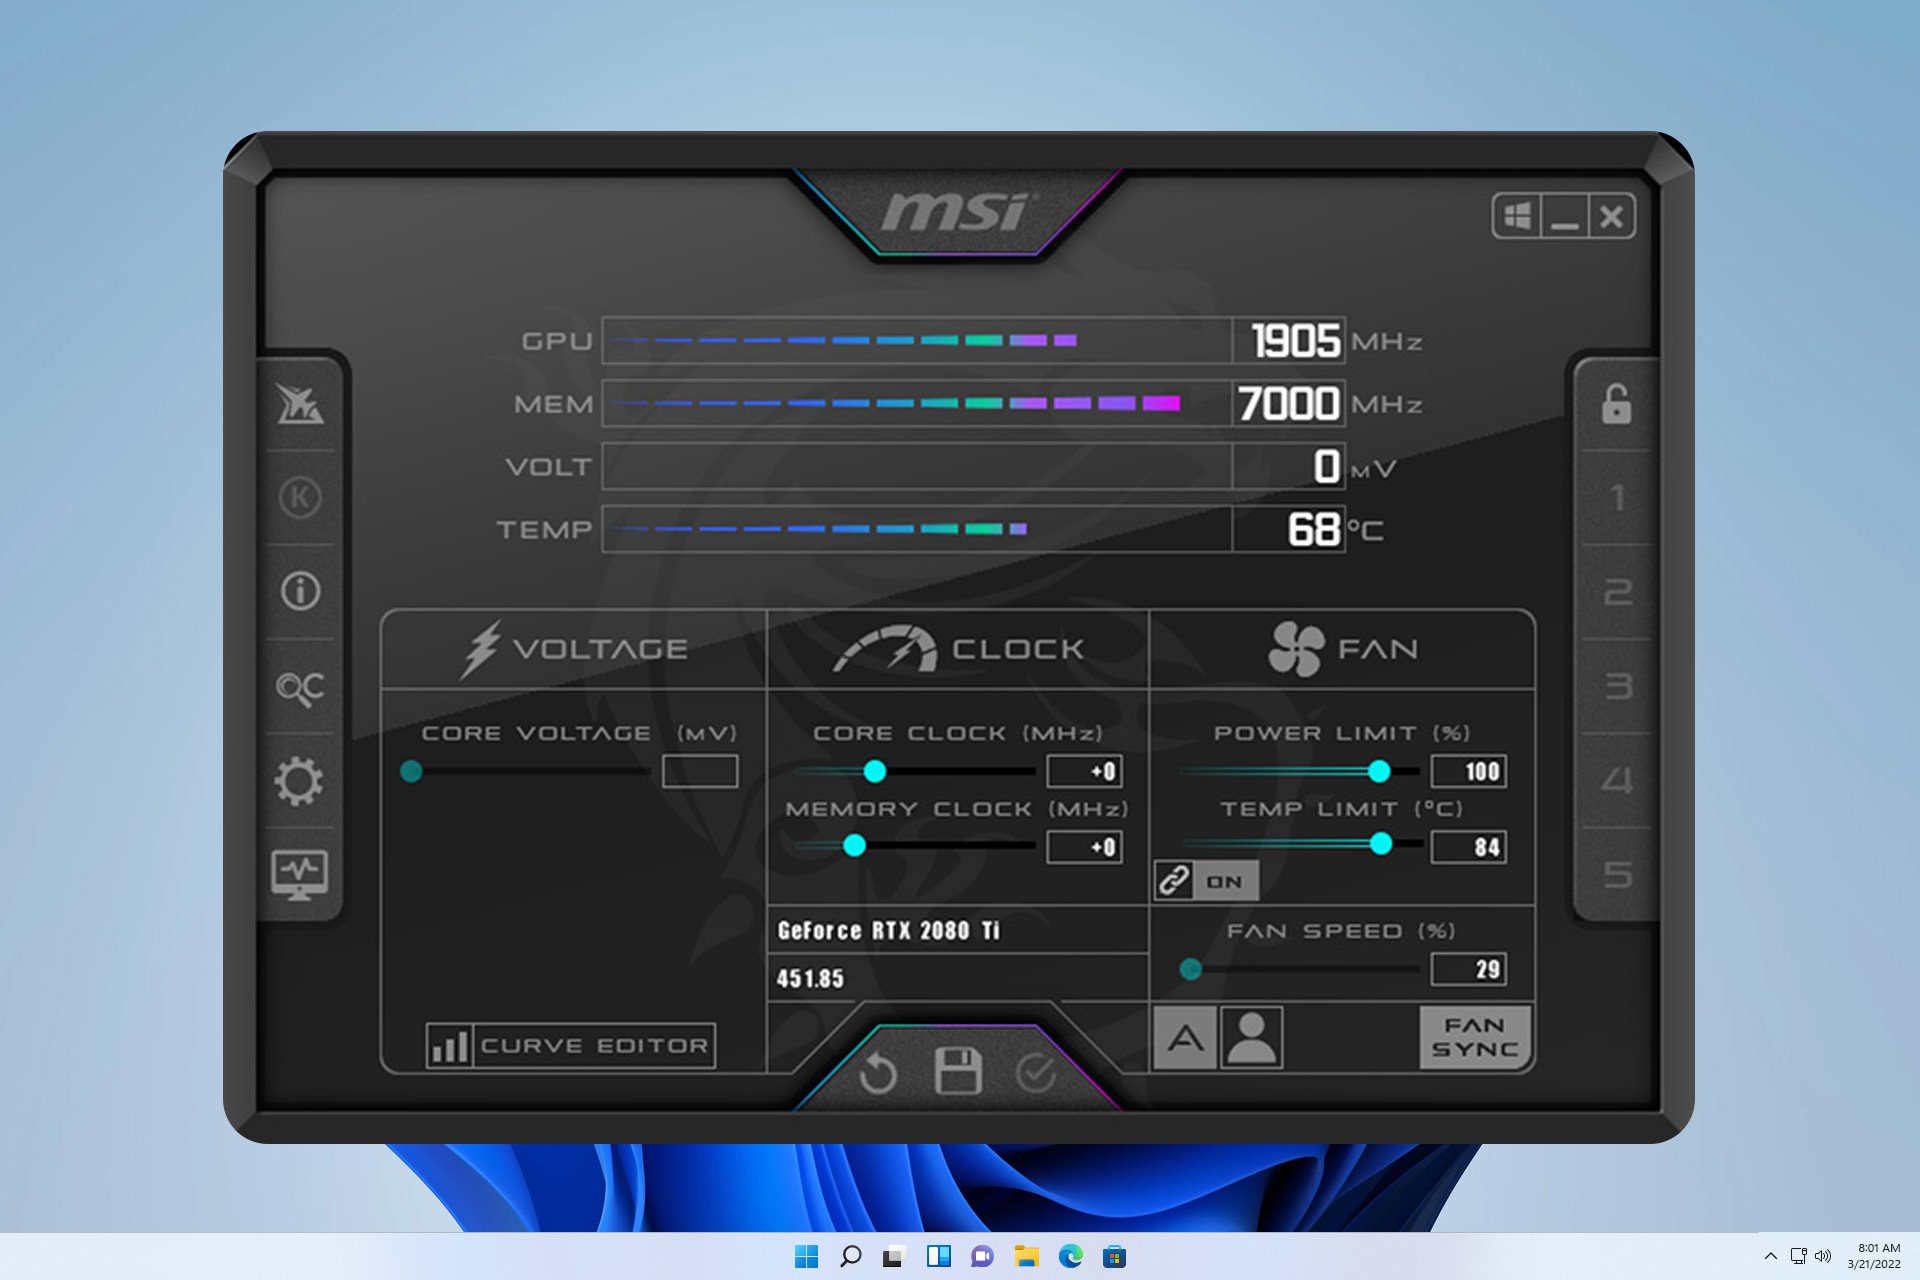Open MSI Afterburner logo shortcut in left sidebar
This screenshot has height=1280, width=1920.
(x=300, y=404)
